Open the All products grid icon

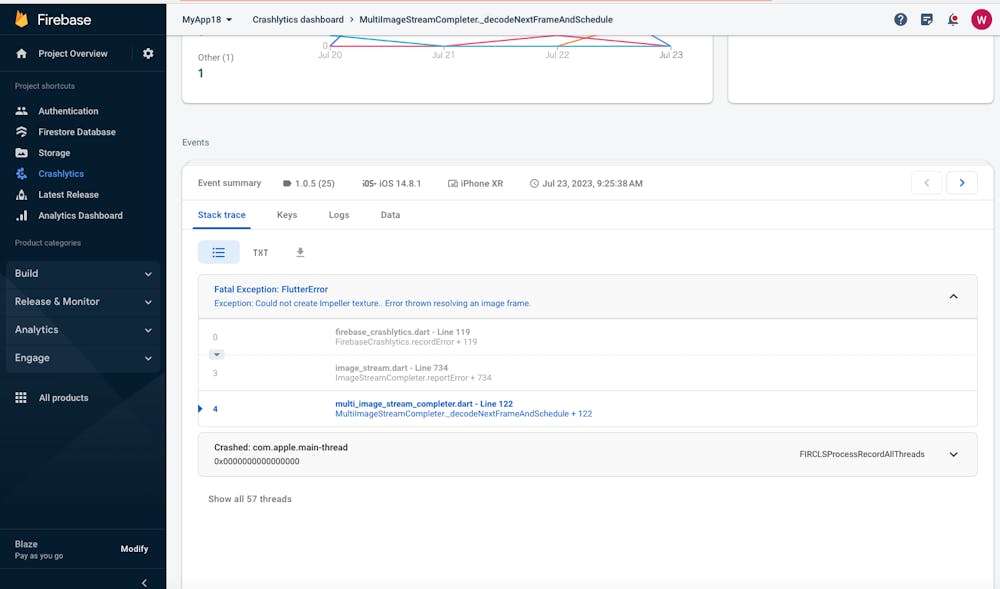click(21, 398)
